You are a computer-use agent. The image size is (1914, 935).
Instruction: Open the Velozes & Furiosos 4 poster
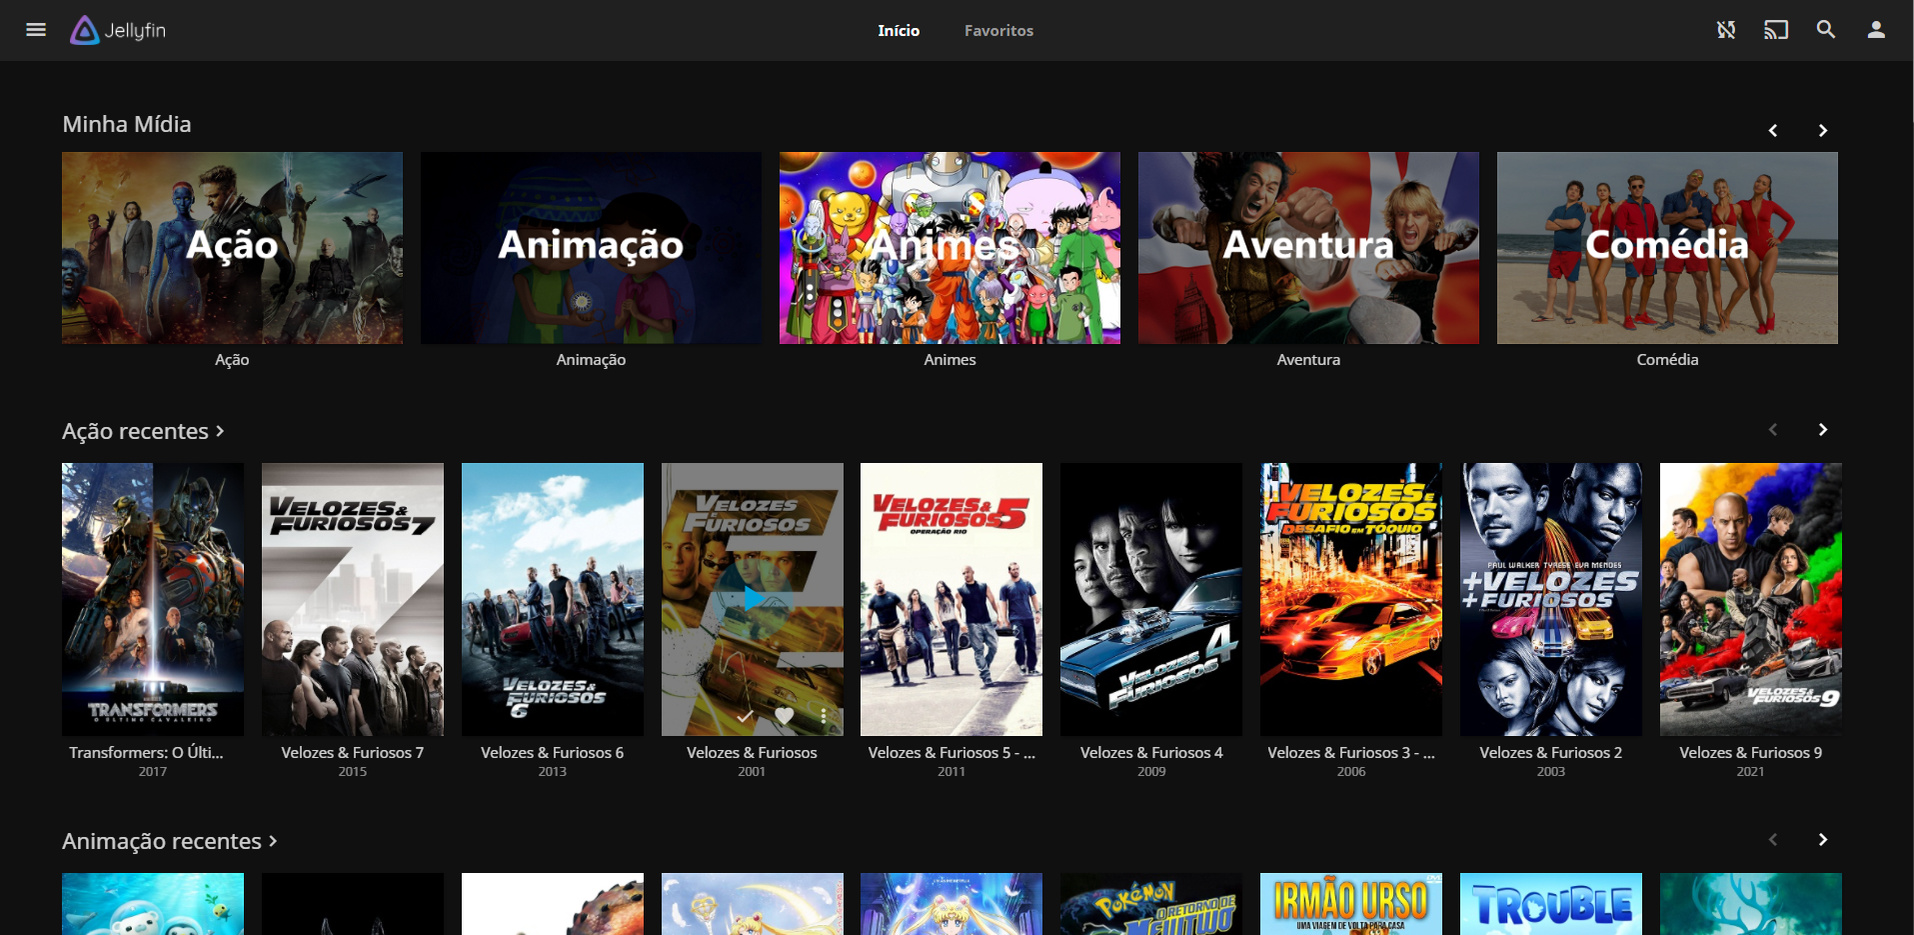tap(1152, 599)
